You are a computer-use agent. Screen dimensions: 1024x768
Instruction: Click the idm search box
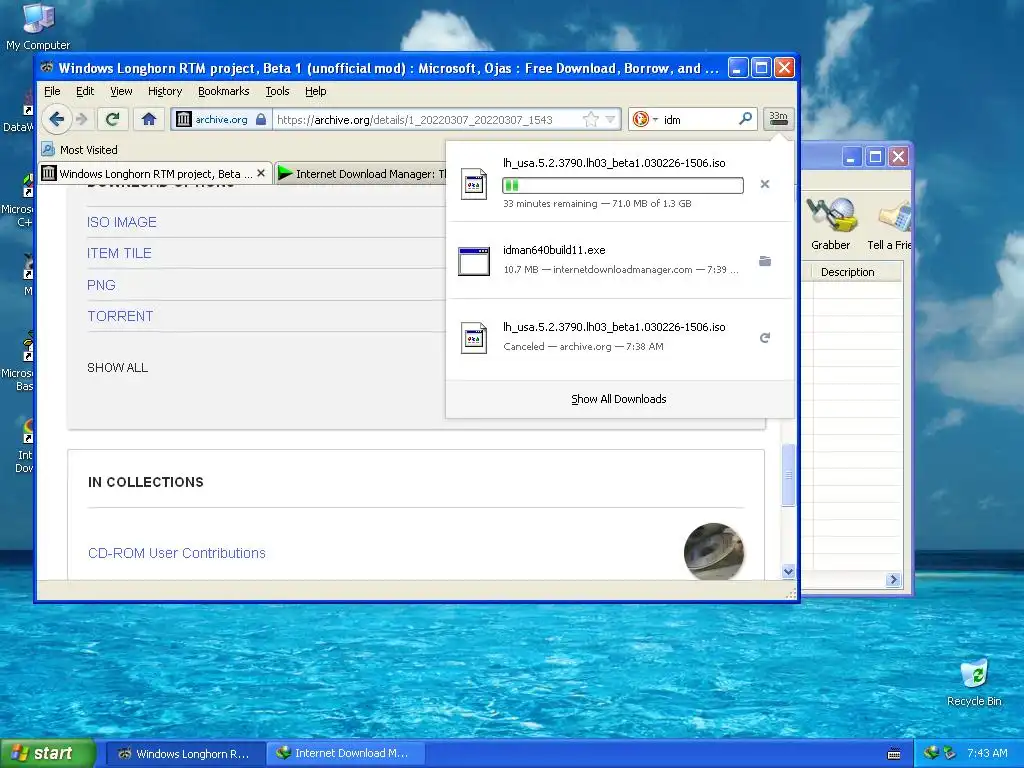tap(699, 120)
